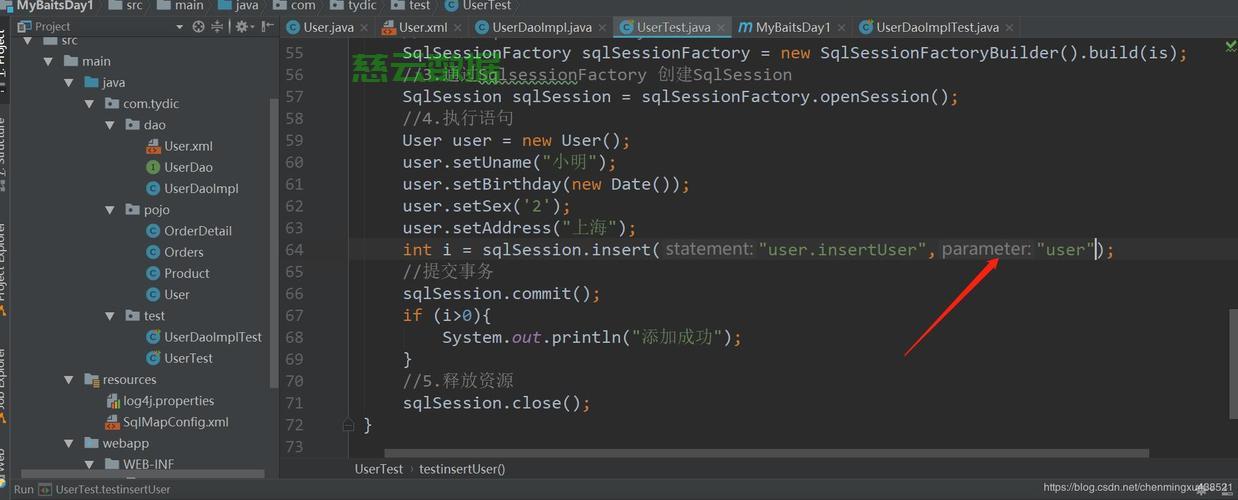Click testinsertUser() breadcrumb at editor bottom
The image size is (1238, 500).
tap(462, 468)
